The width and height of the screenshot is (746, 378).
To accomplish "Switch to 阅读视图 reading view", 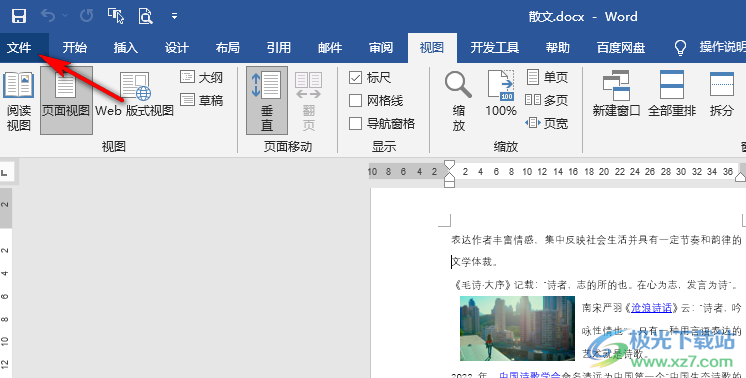I will 19,101.
